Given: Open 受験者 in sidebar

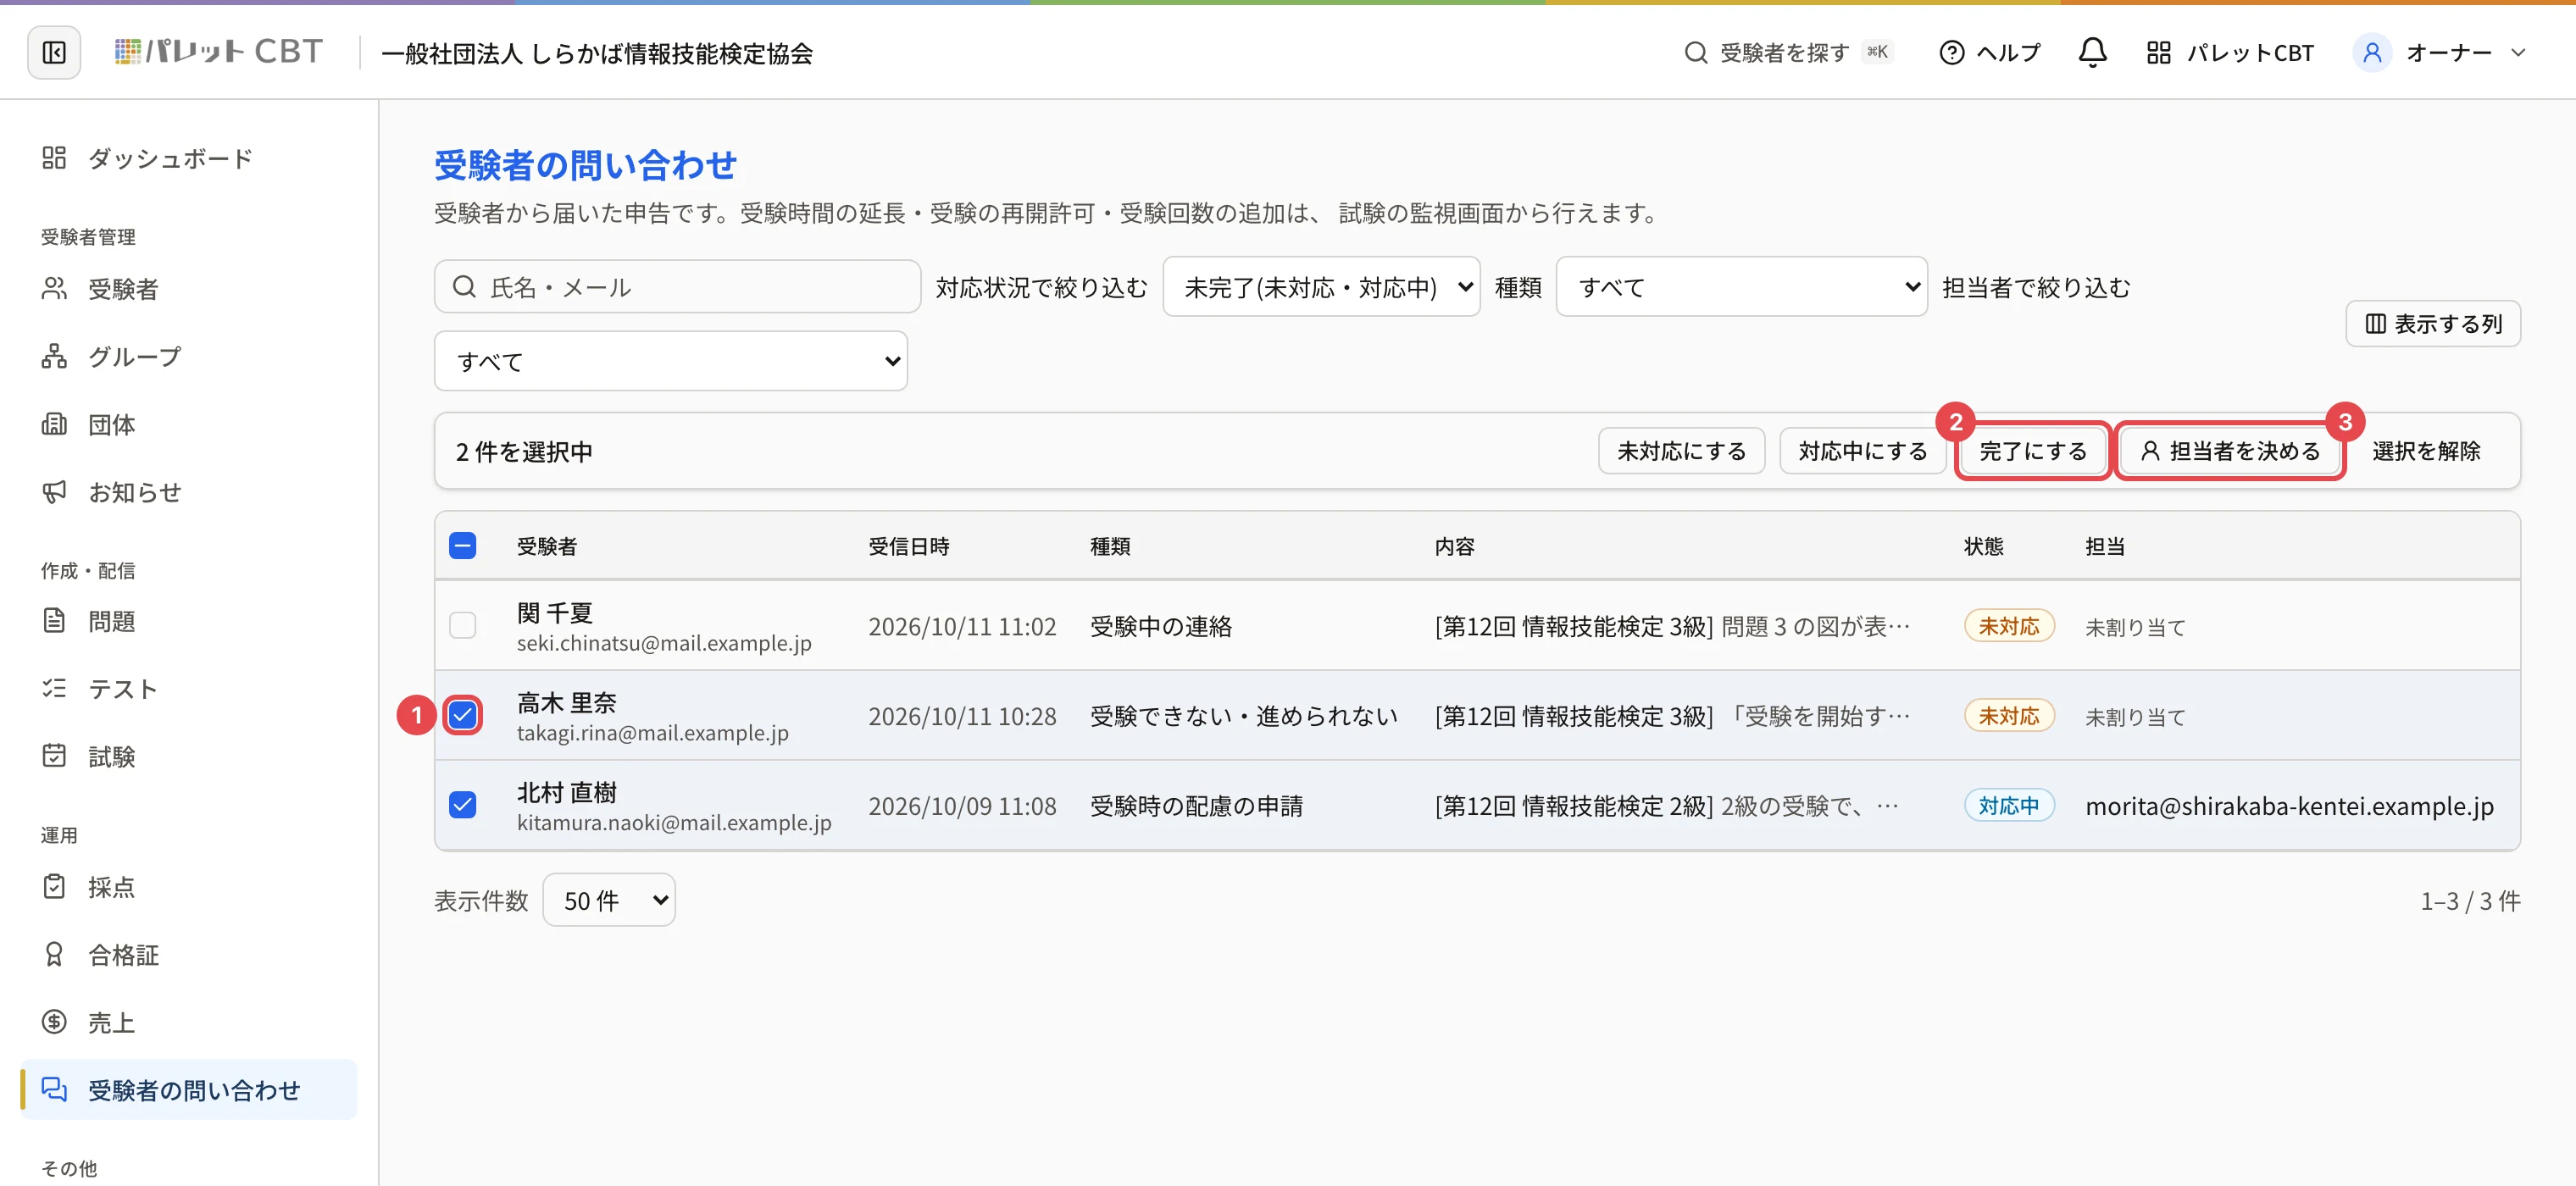Looking at the screenshot, I should (x=188, y=289).
